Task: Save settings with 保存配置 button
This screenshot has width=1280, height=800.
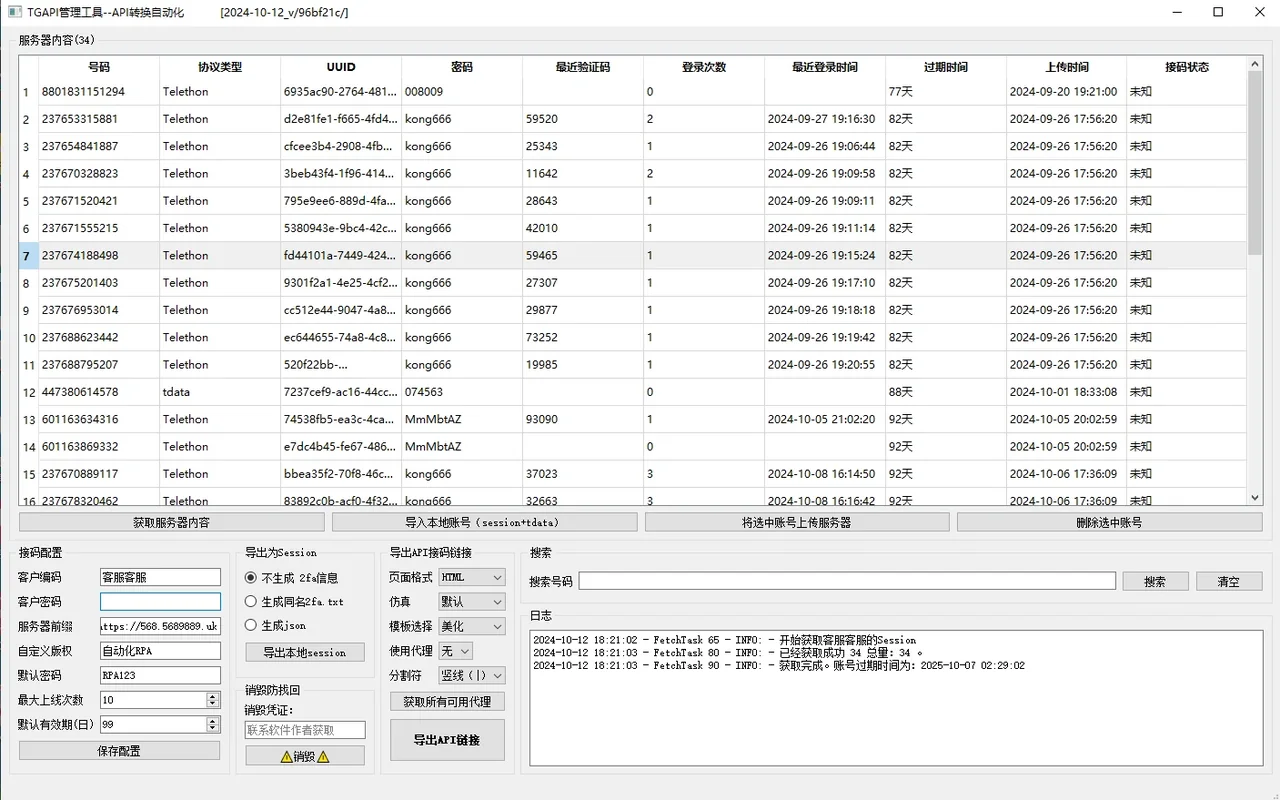Action: coord(119,751)
